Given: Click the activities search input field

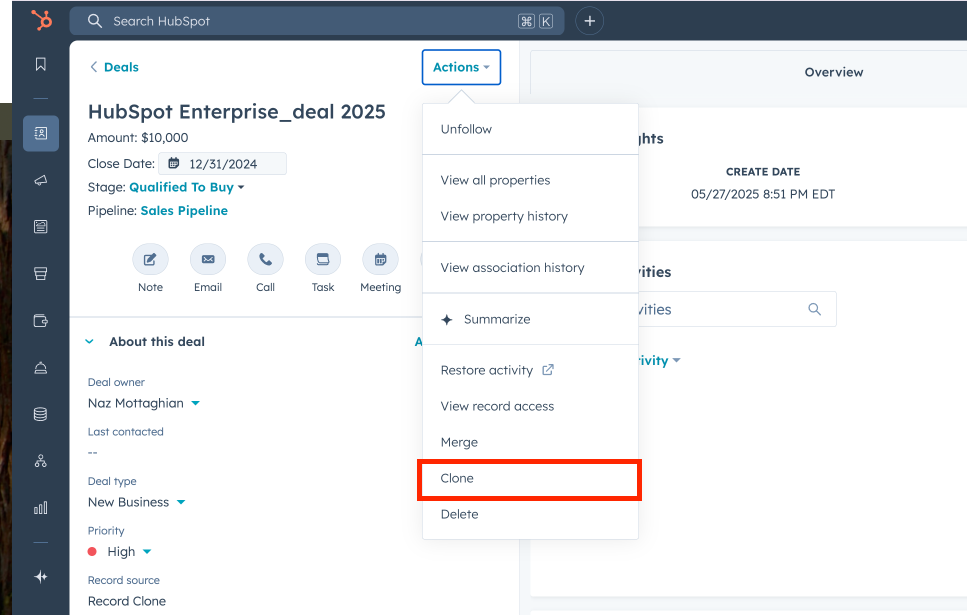Looking at the screenshot, I should tap(737, 309).
